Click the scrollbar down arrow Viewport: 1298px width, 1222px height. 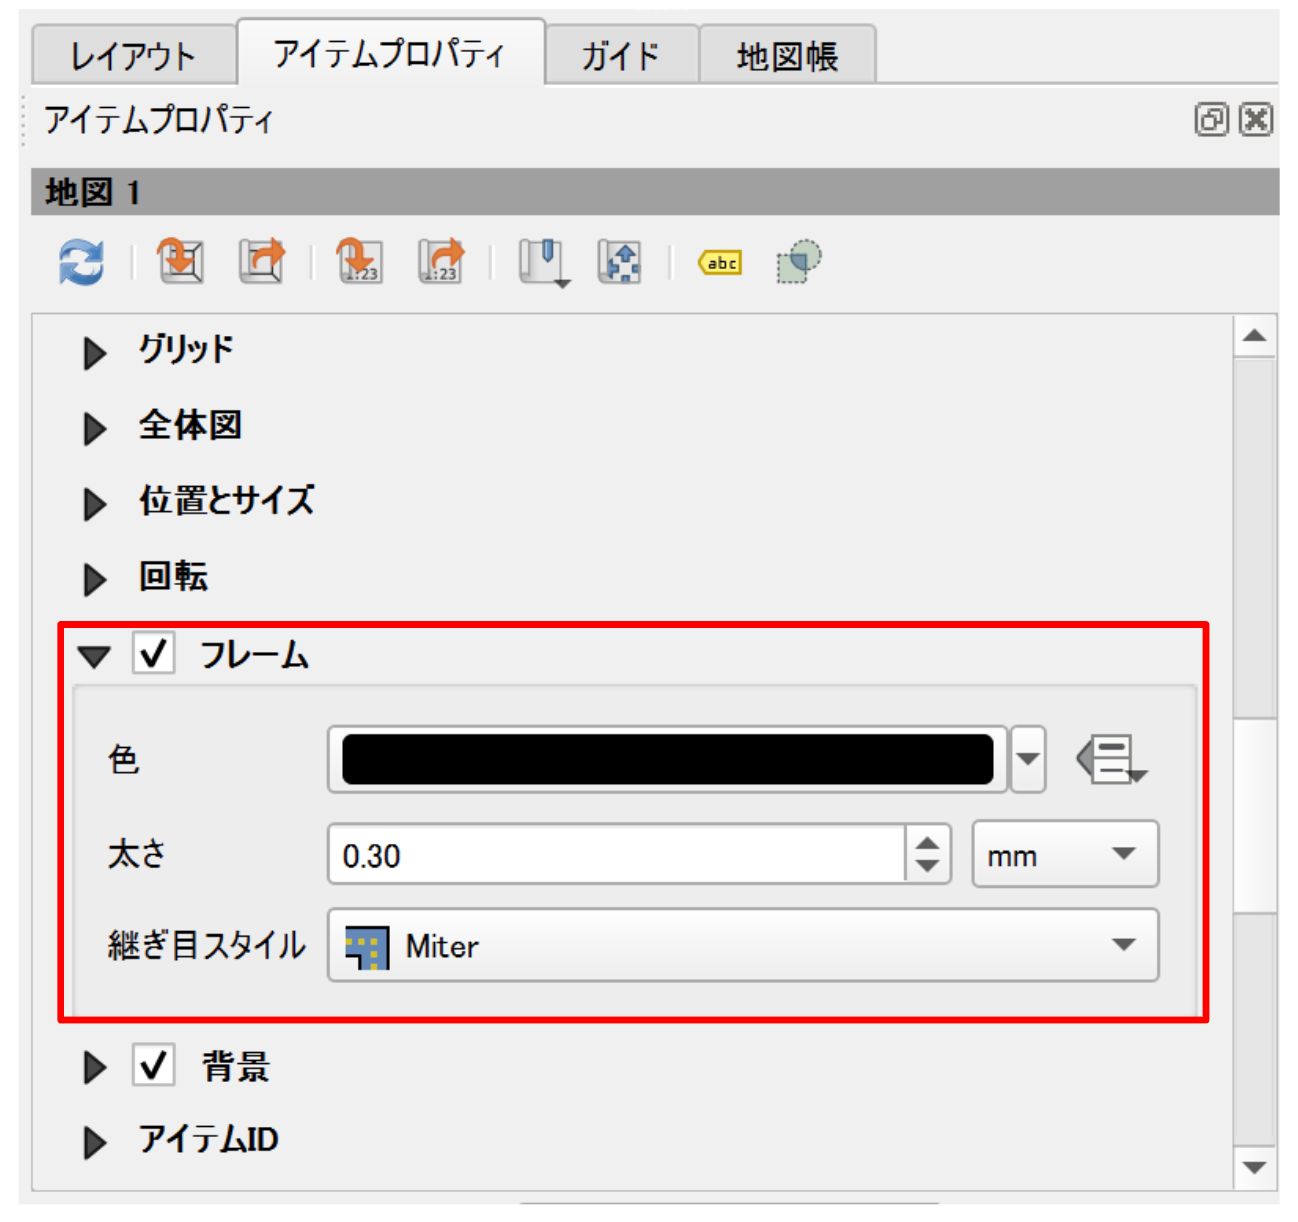pos(1255,1167)
